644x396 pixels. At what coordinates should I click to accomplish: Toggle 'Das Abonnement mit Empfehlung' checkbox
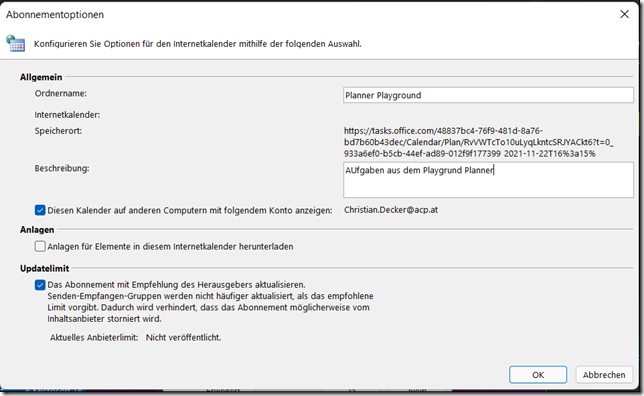coord(40,285)
